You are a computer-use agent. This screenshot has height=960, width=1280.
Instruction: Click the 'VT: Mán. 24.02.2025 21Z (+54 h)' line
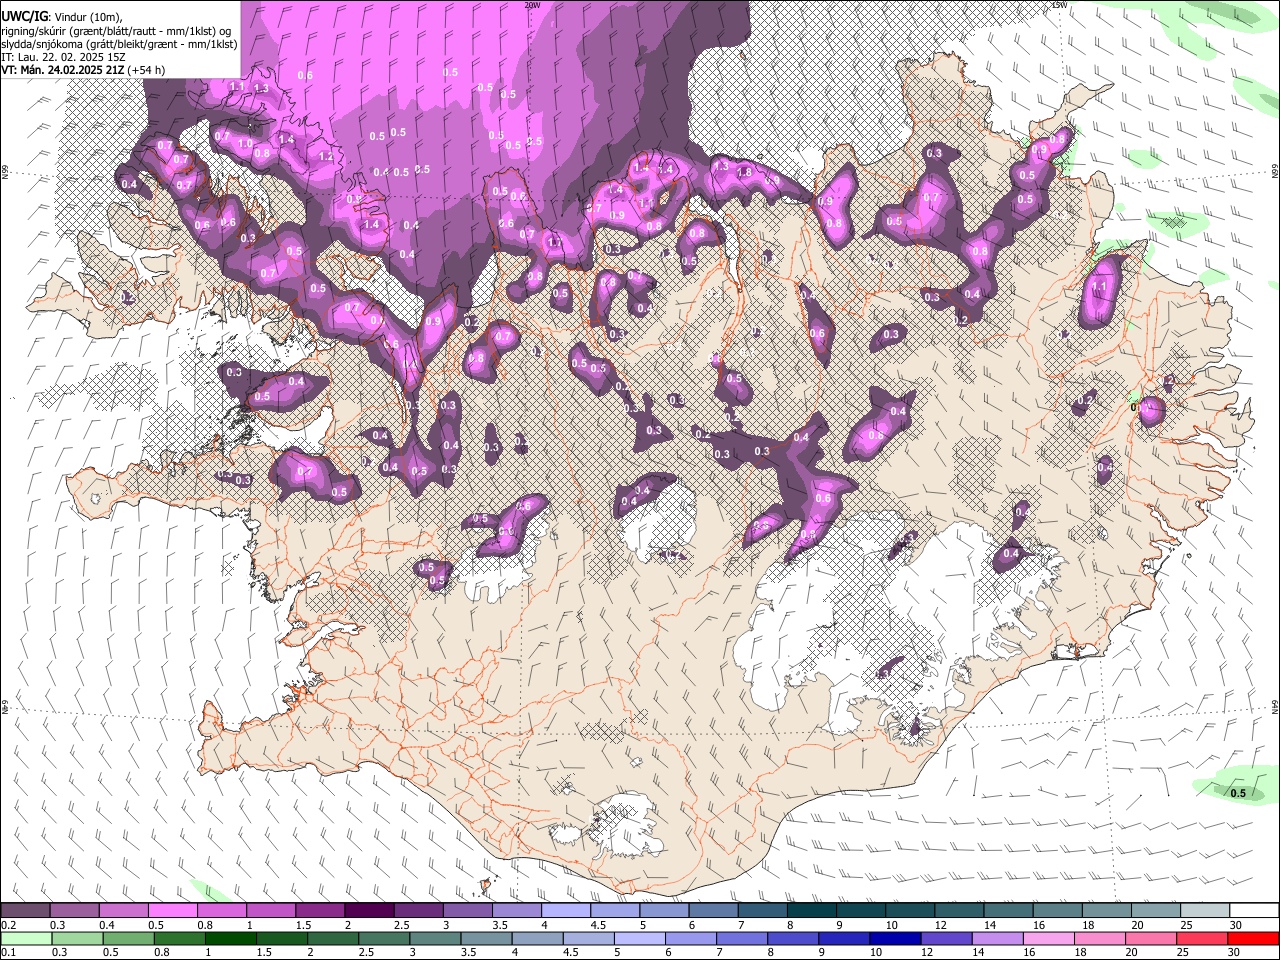coord(83,70)
